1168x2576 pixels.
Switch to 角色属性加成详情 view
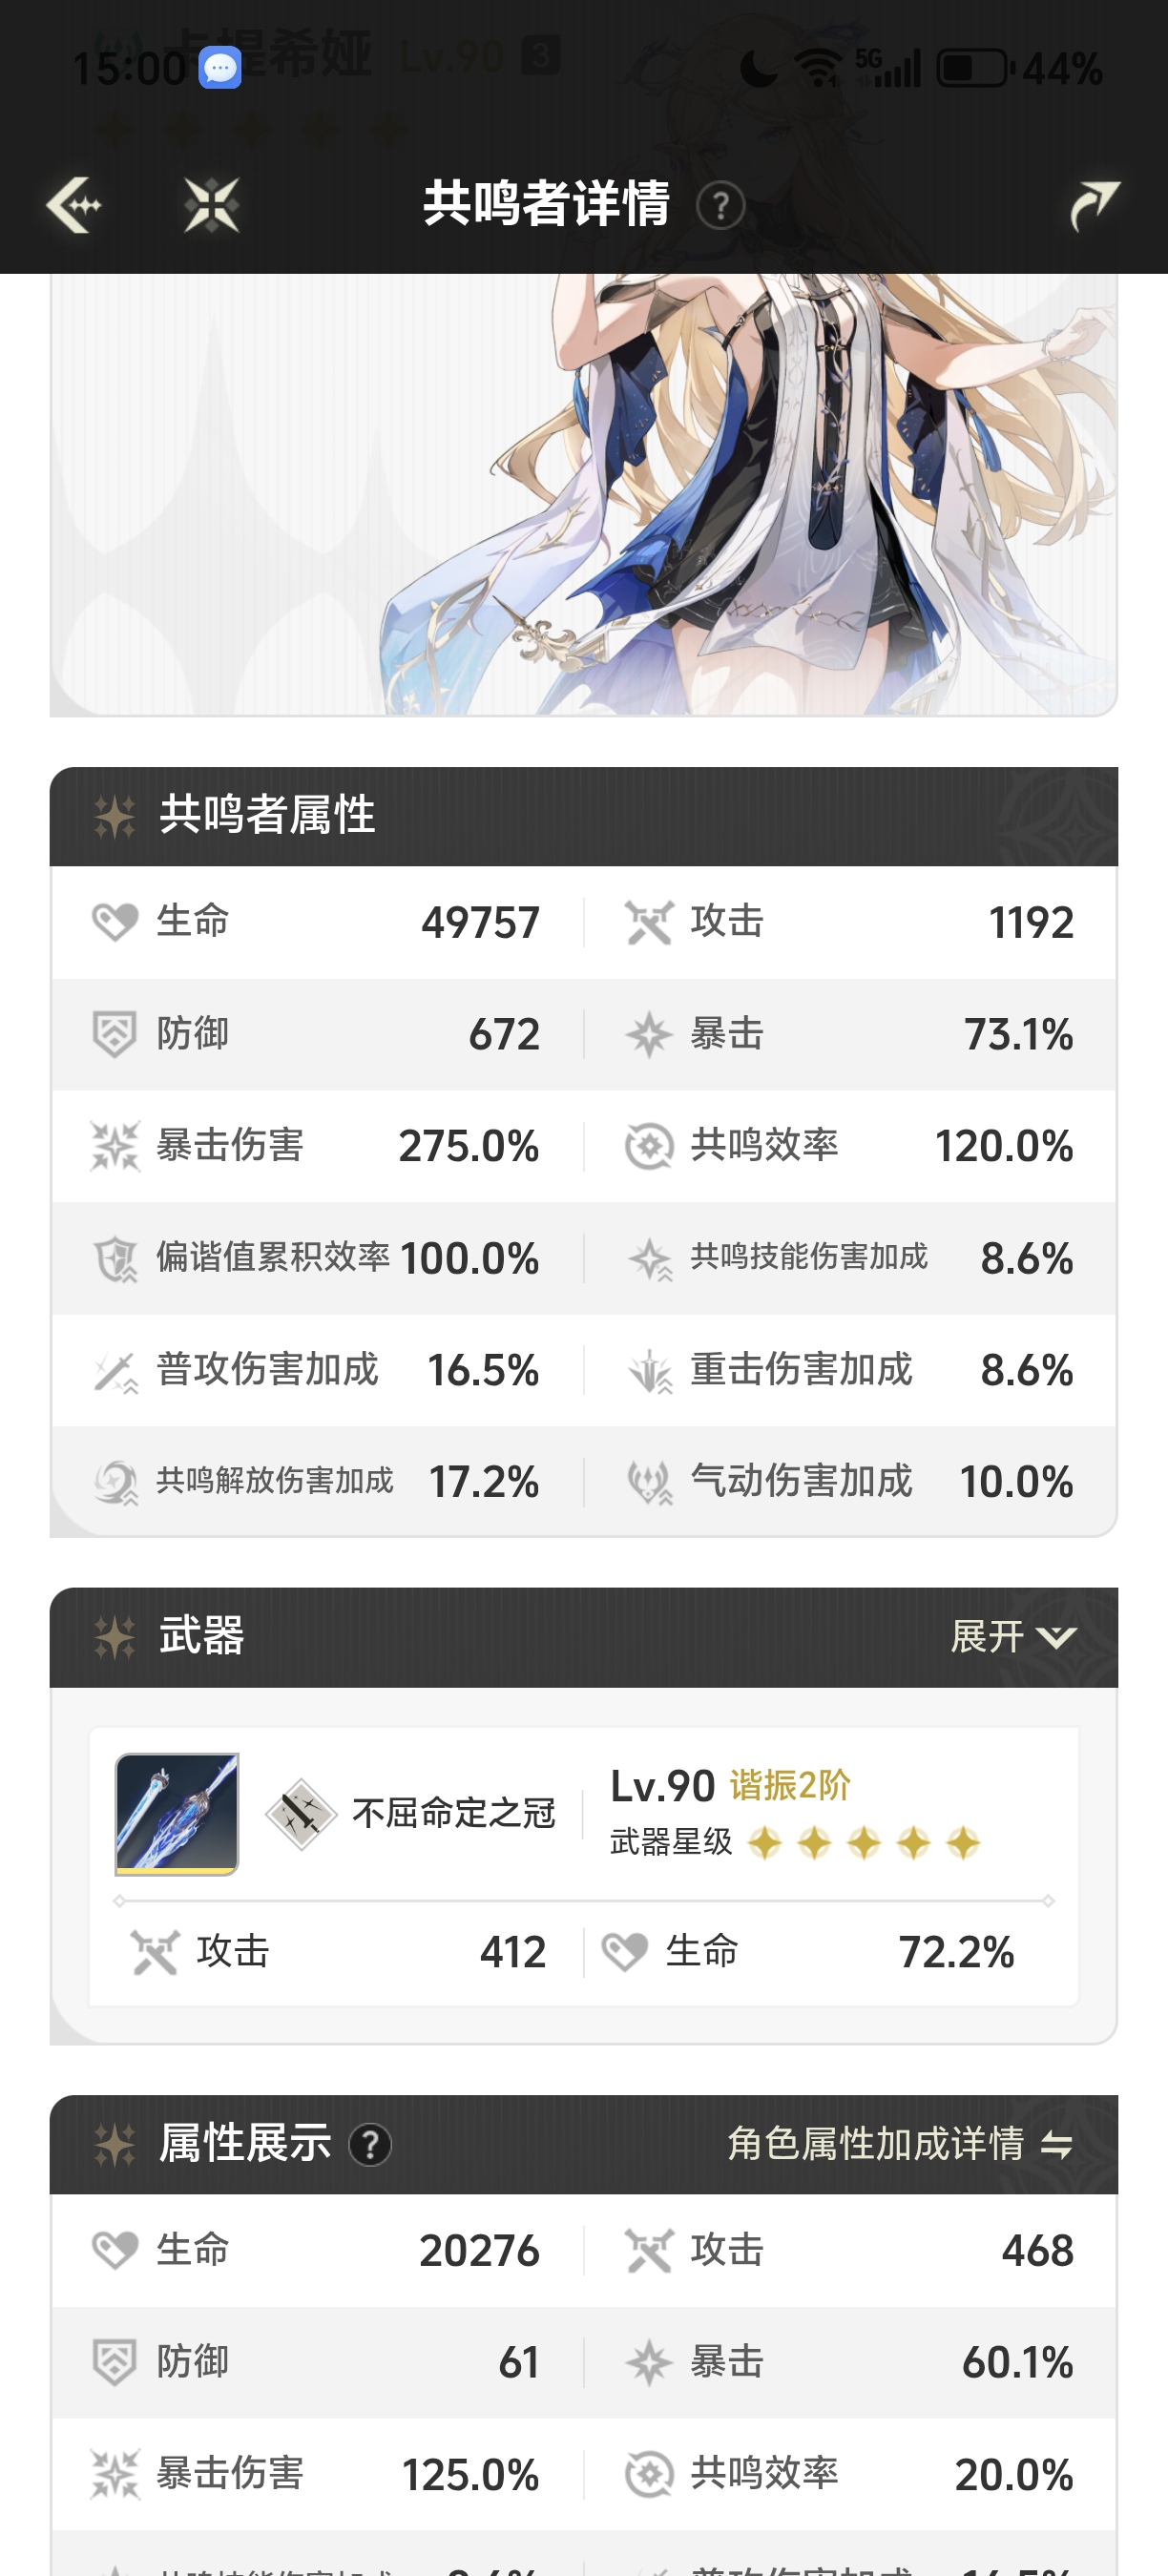(x=876, y=2144)
